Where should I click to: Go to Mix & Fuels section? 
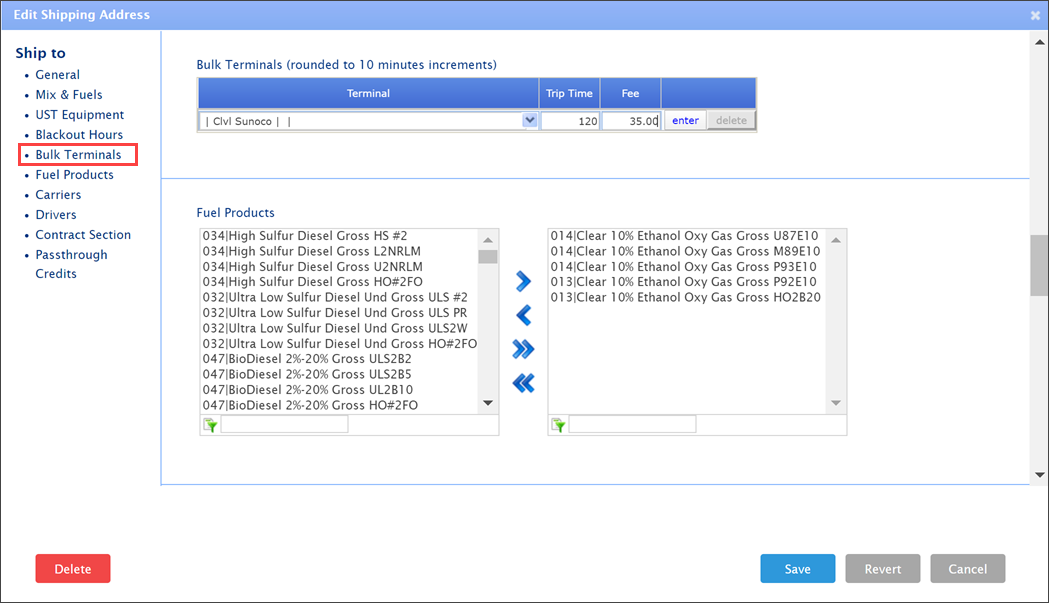pyautogui.click(x=69, y=95)
